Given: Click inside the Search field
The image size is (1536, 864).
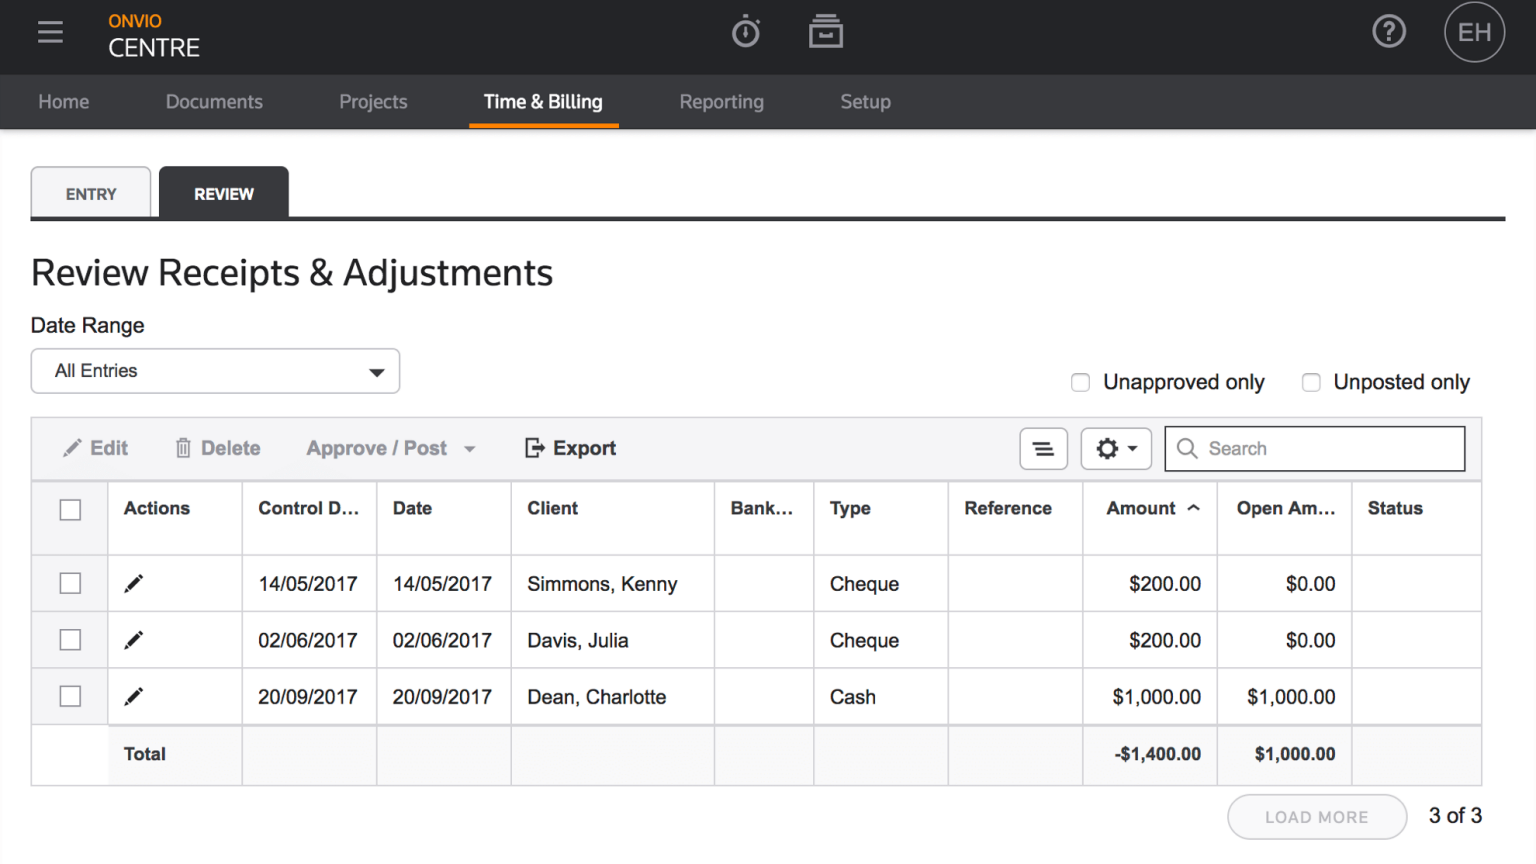Looking at the screenshot, I should (x=1314, y=448).
